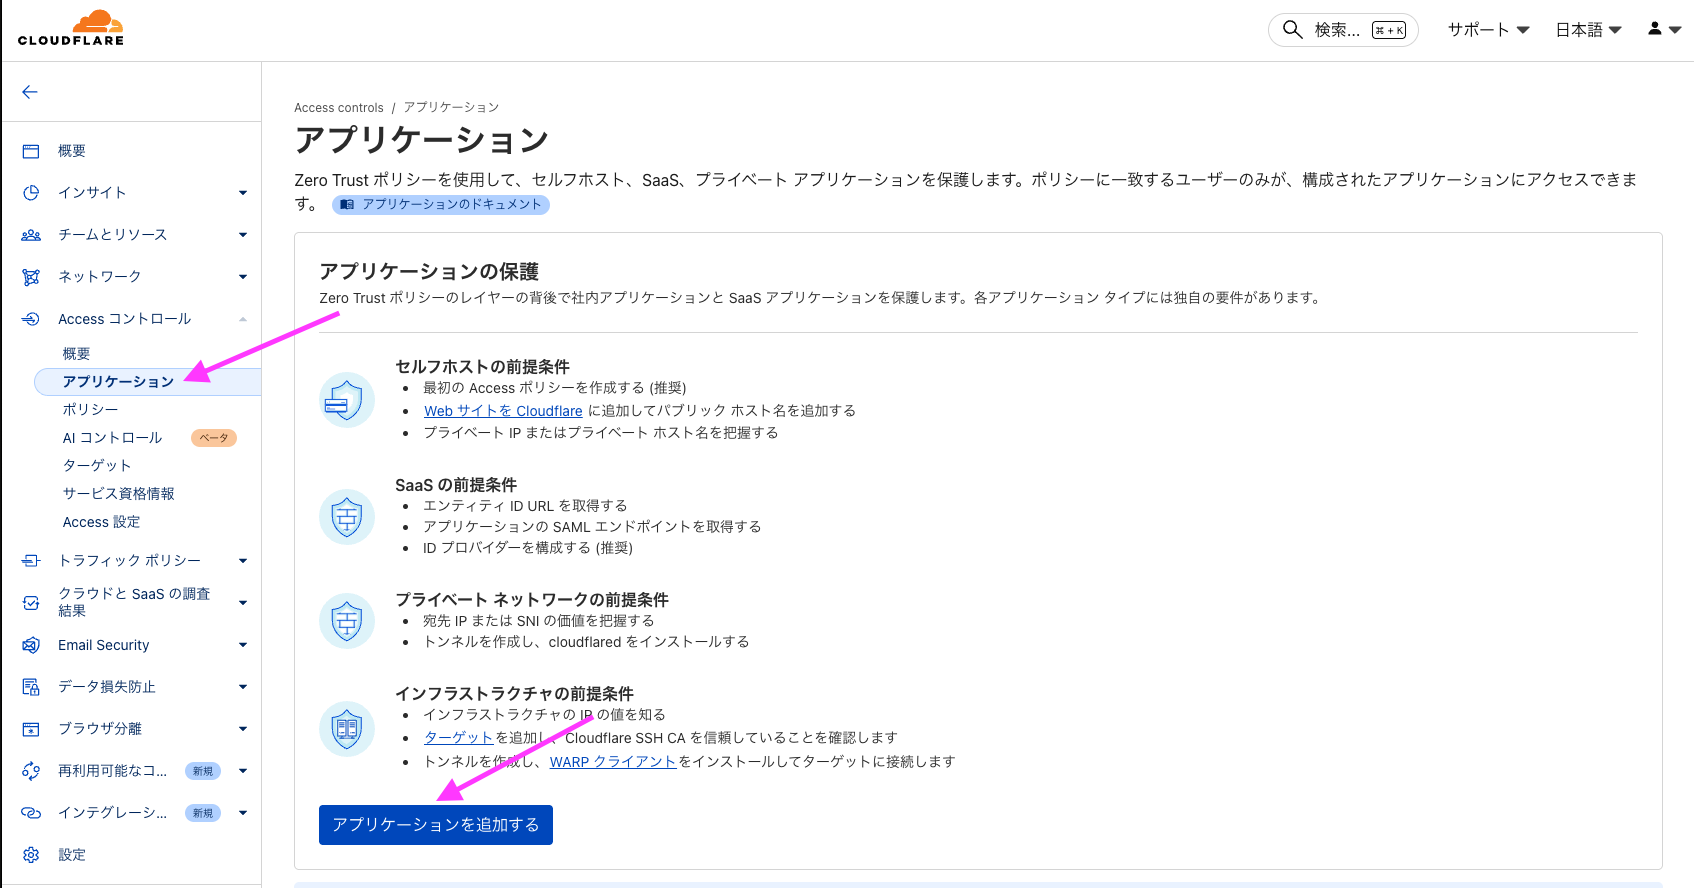The height and width of the screenshot is (888, 1694).
Task: Open Access 設定 in the sidebar
Action: (x=101, y=522)
